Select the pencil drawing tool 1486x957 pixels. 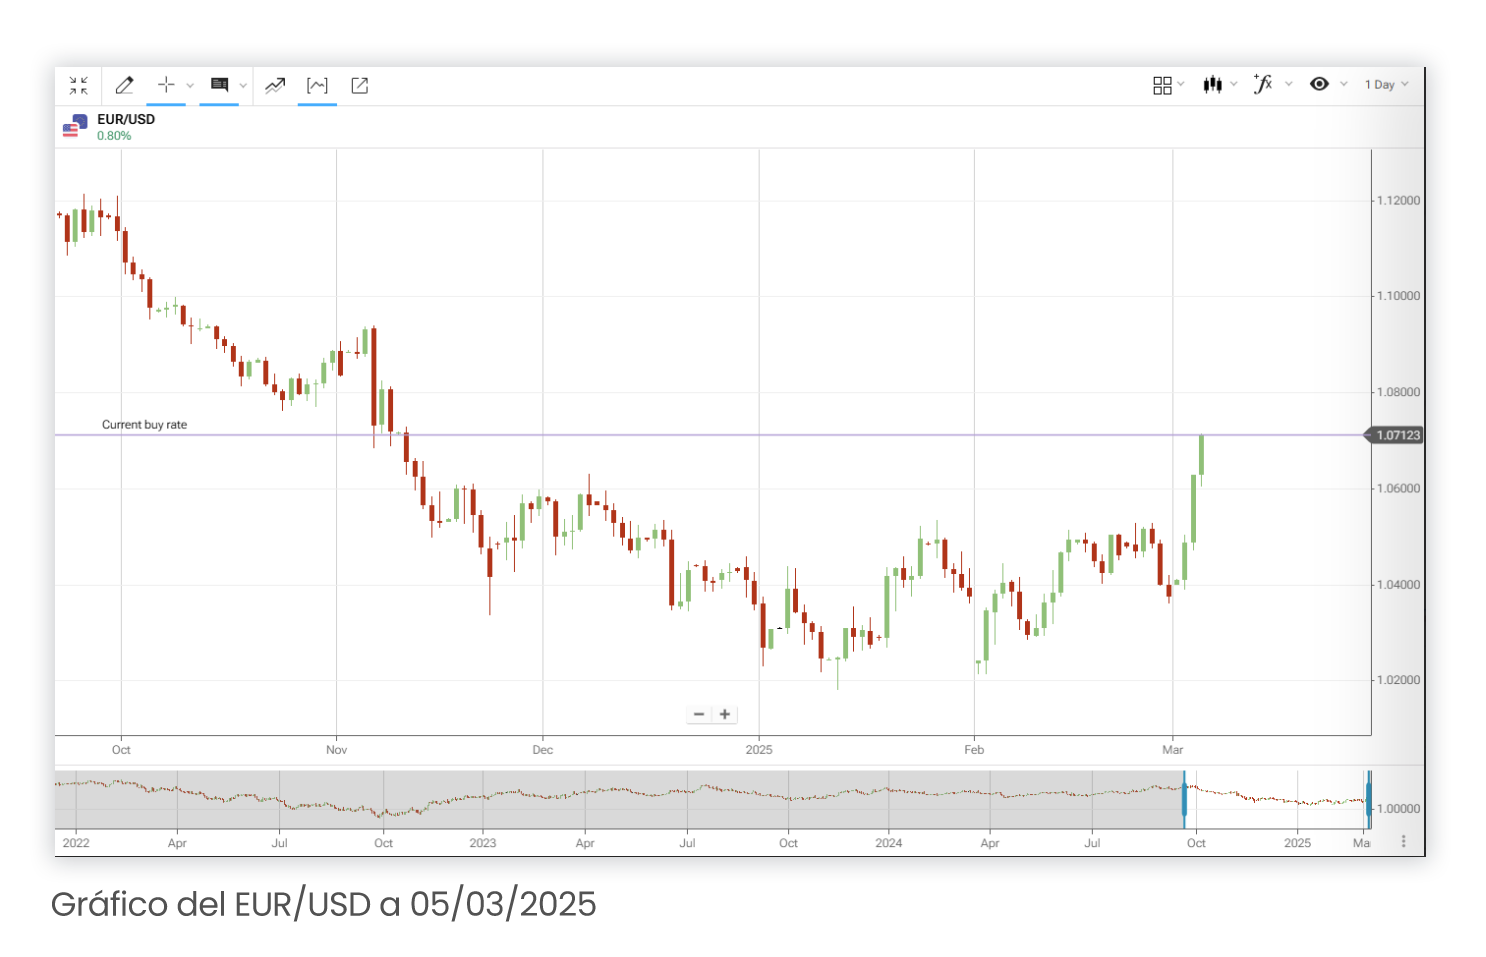(124, 85)
